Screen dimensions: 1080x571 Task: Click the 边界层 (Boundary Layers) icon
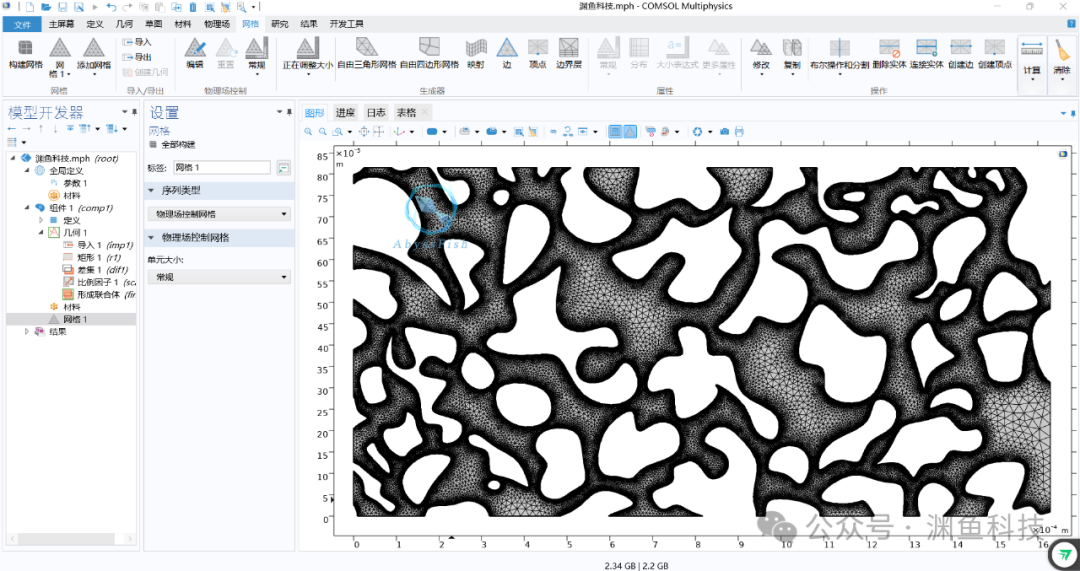(x=569, y=54)
